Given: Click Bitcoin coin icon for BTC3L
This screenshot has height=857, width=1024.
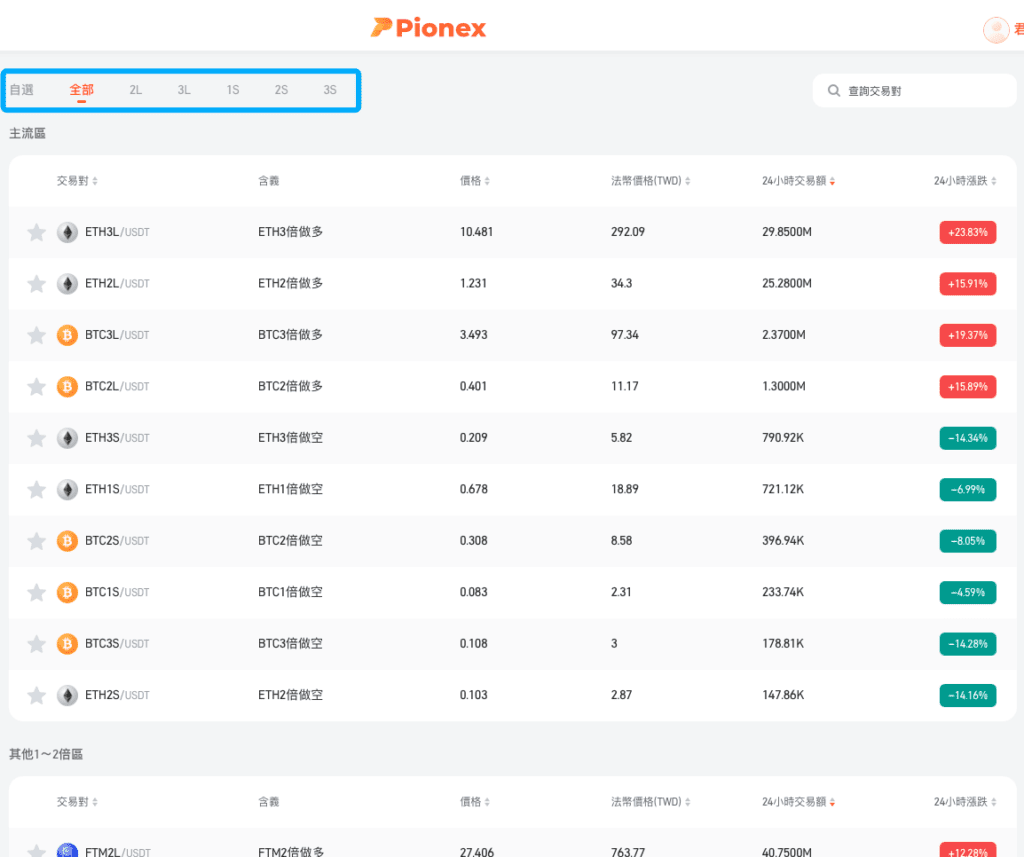Looking at the screenshot, I should tap(67, 335).
